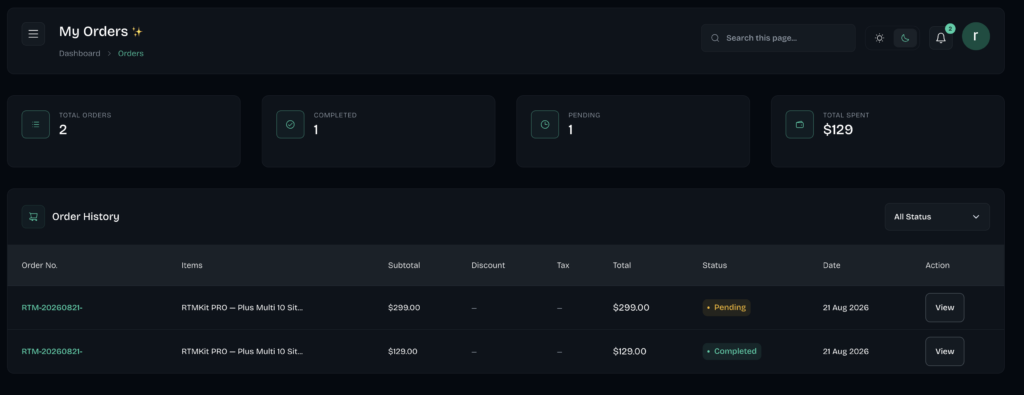This screenshot has width=1024, height=395.
Task: Click the Total Spent $129 value
Action: pos(838,130)
